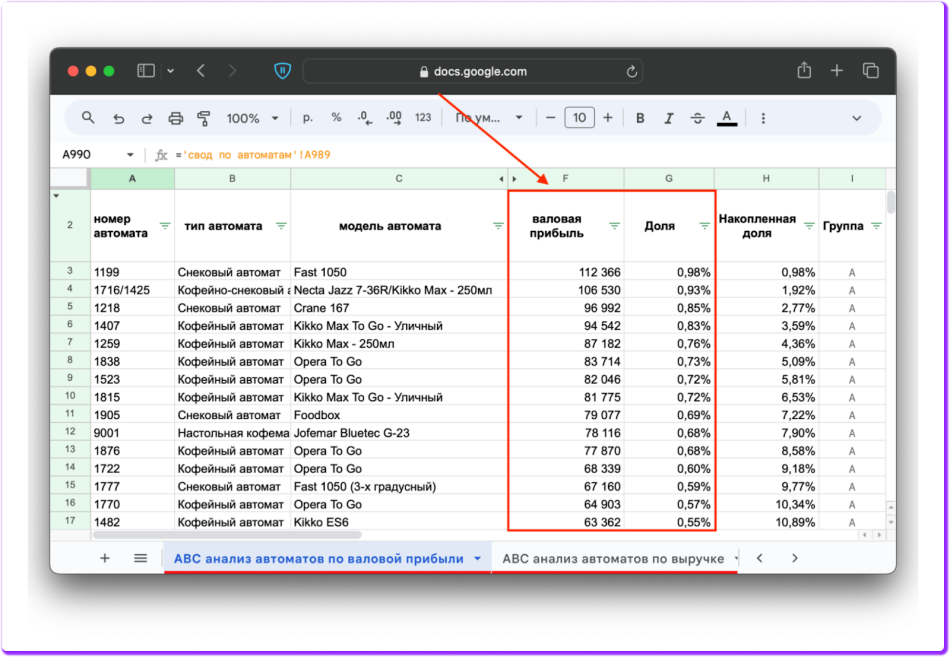Open the 123 number formats menu
The image size is (950, 657).
click(423, 118)
